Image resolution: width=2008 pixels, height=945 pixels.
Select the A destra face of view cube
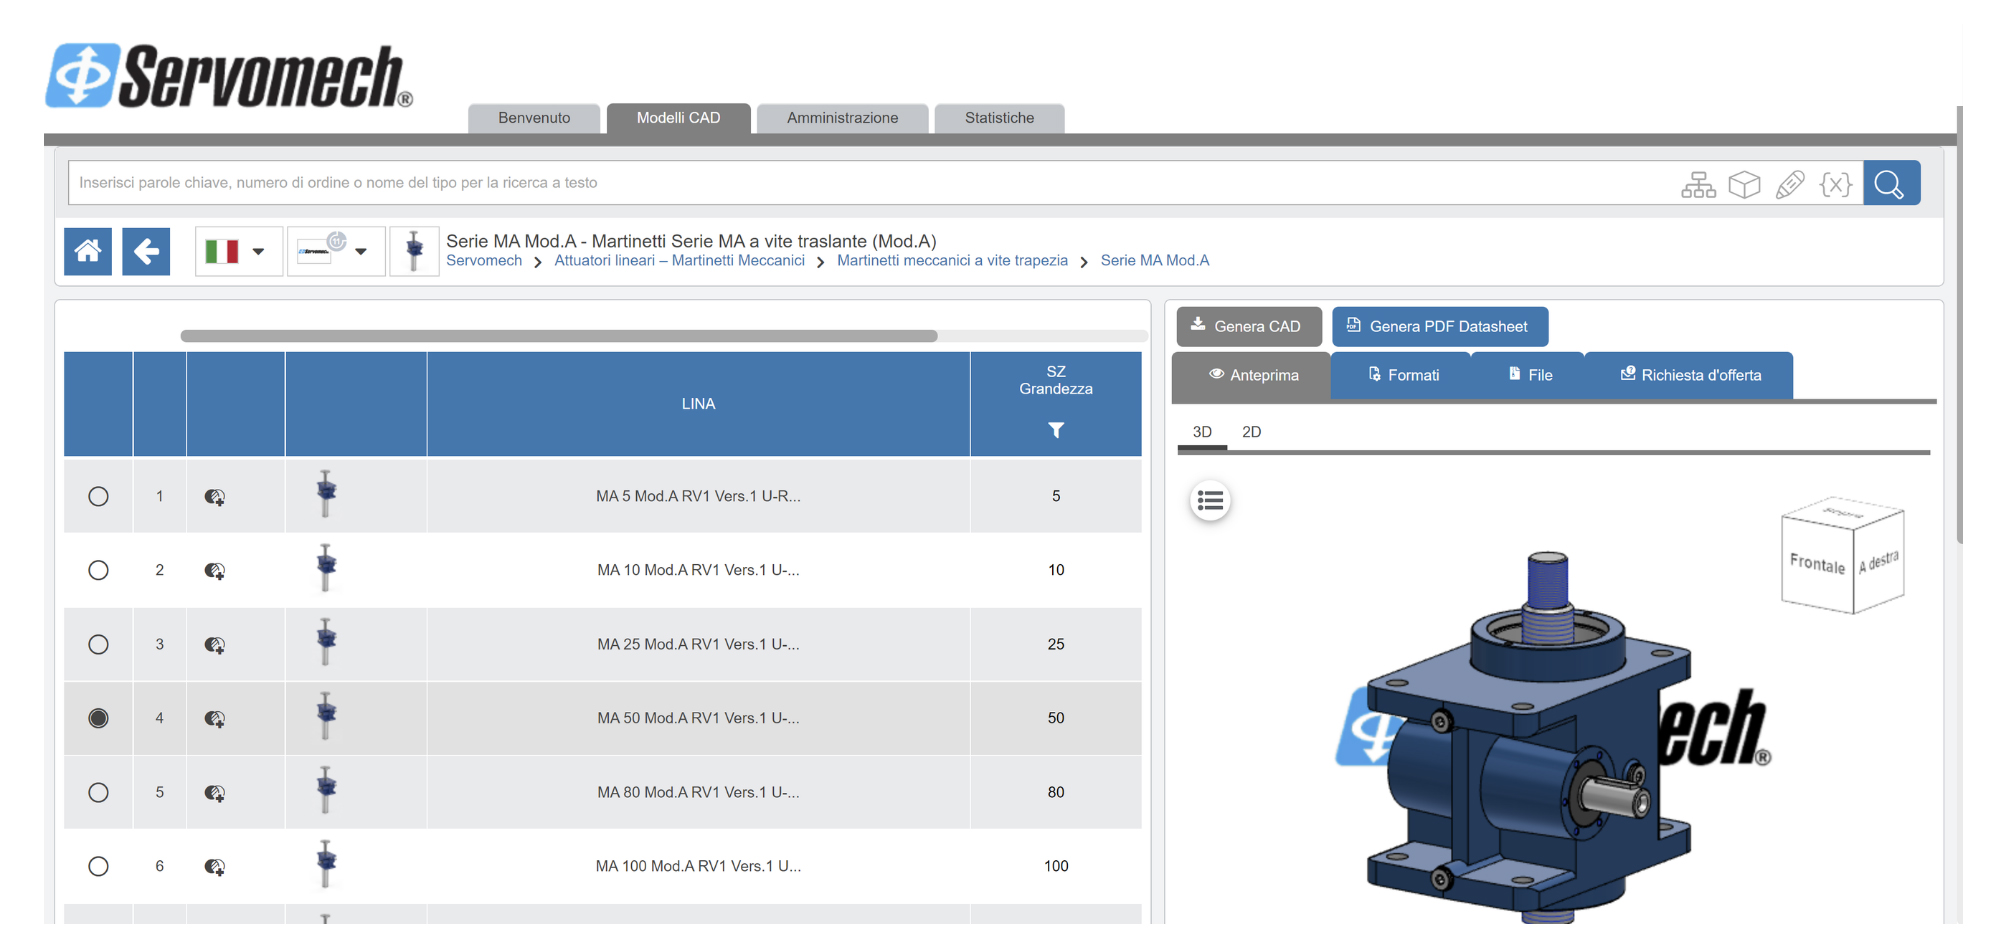[x=1879, y=561]
